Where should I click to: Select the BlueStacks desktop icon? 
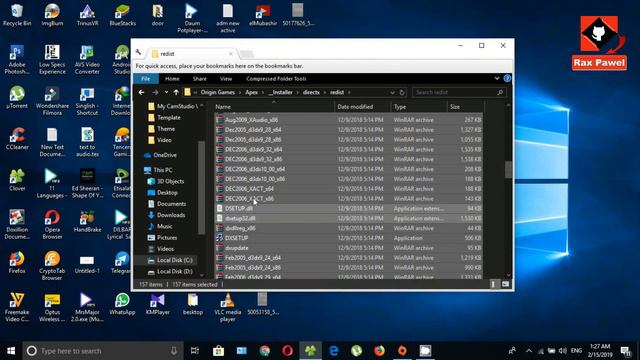pos(122,15)
